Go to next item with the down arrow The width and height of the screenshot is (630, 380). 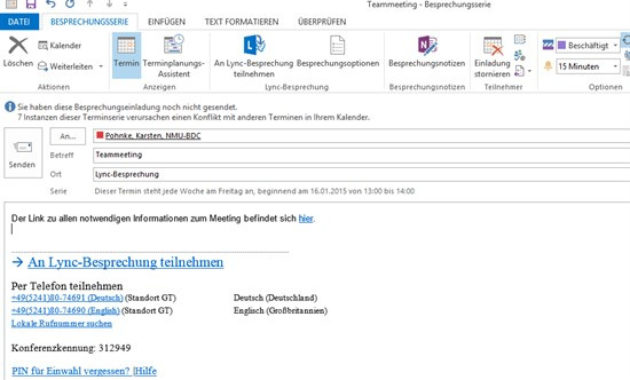click(109, 4)
